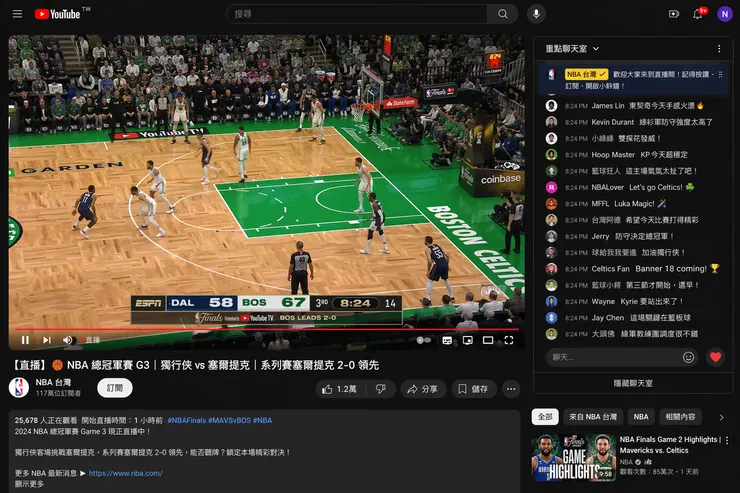
Task: Save the video with 儲存
Action: point(474,389)
